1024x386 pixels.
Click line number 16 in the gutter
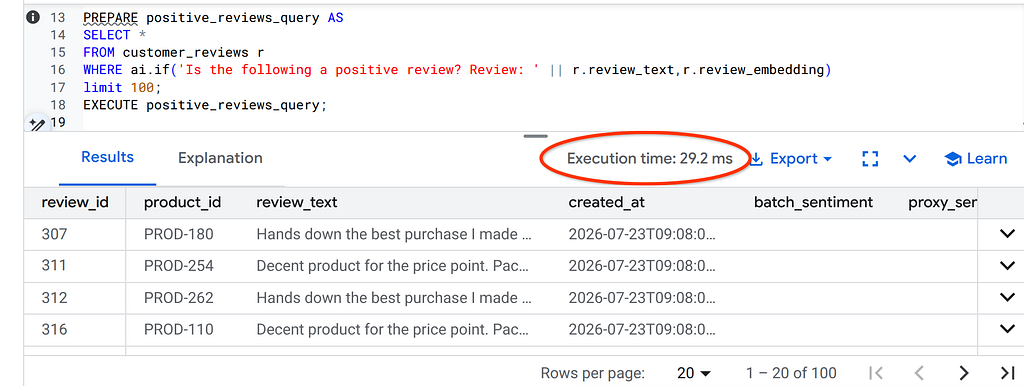[57, 69]
